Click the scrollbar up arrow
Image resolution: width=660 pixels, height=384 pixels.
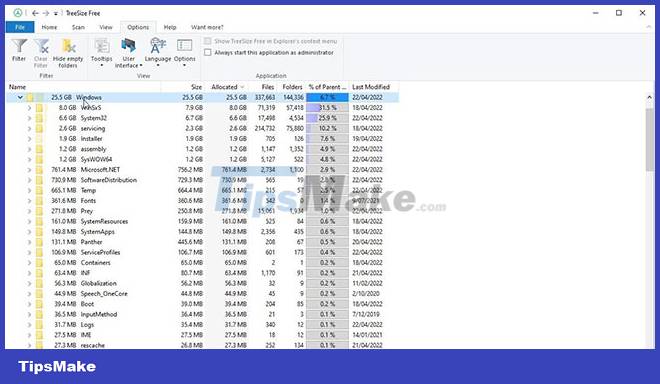pos(649,97)
